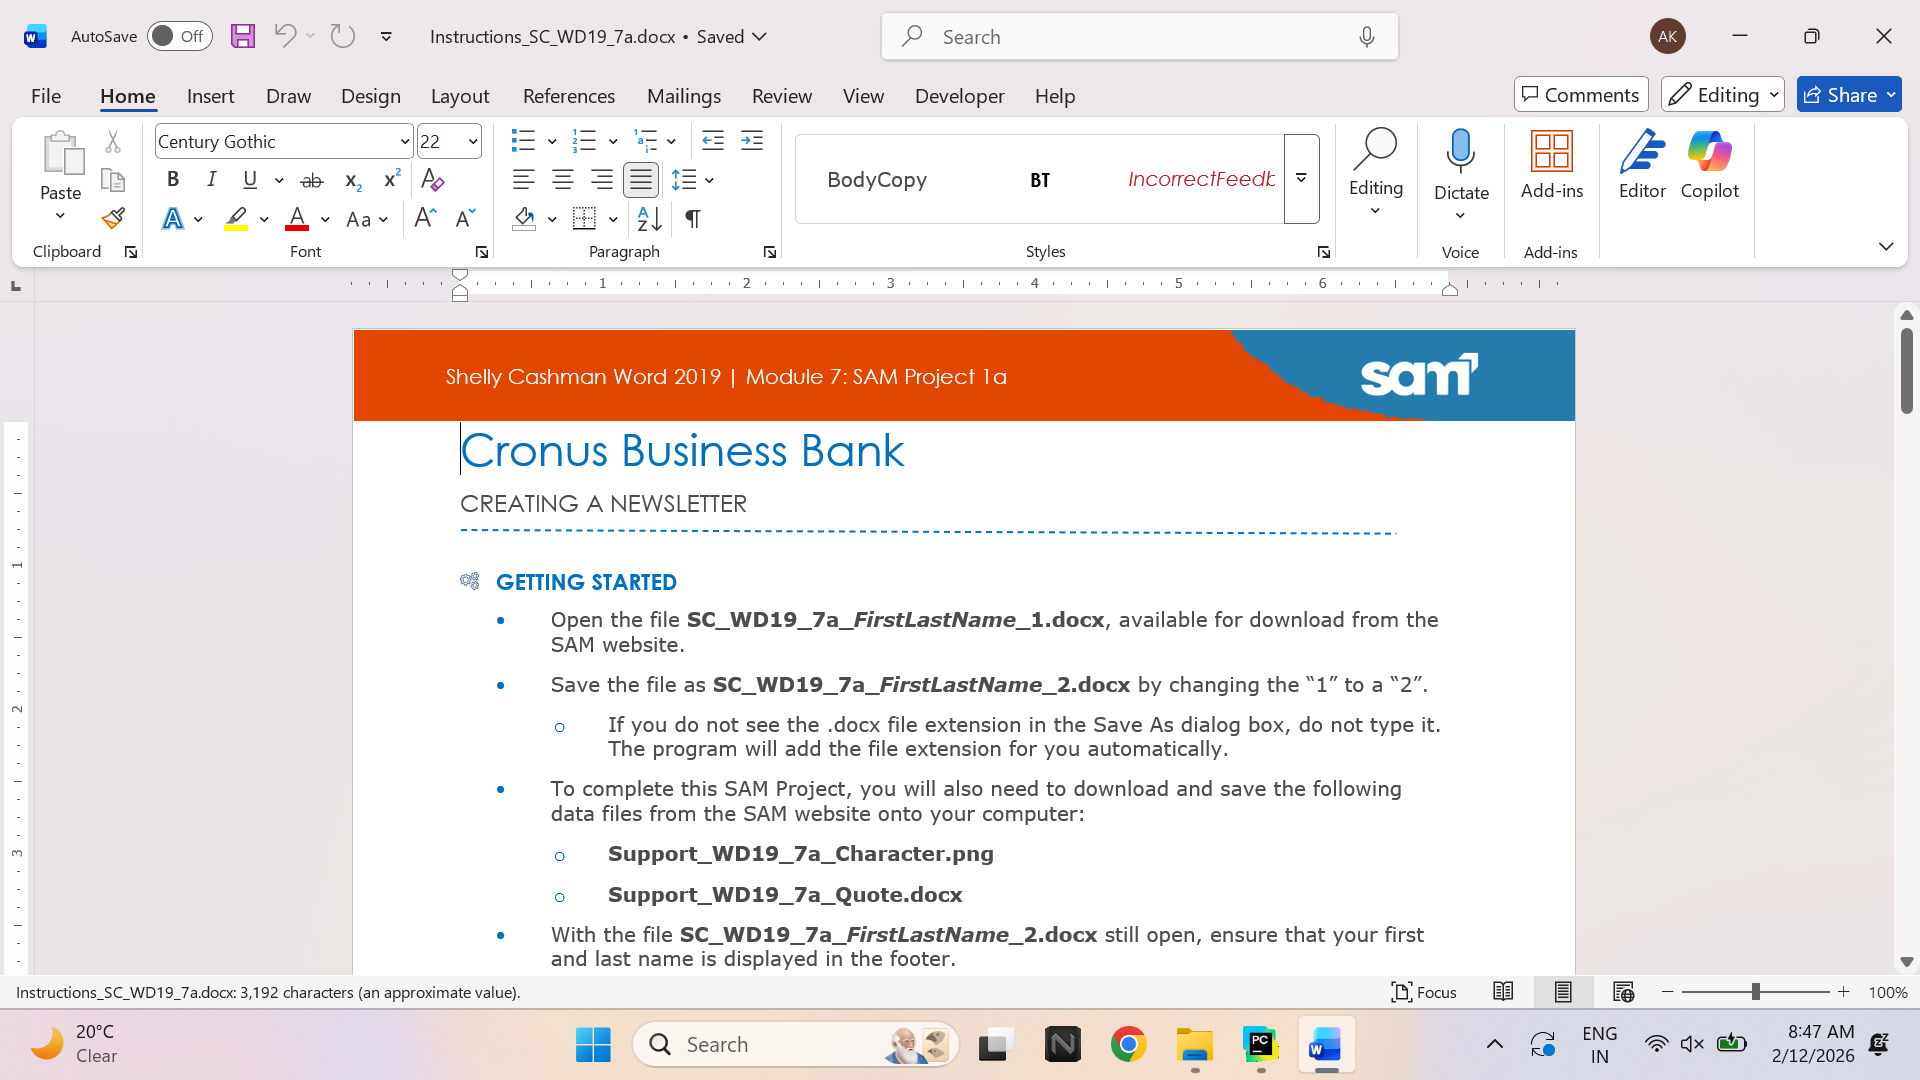This screenshot has width=1920, height=1080.
Task: Switch to Web Layout view icon
Action: click(x=1623, y=992)
